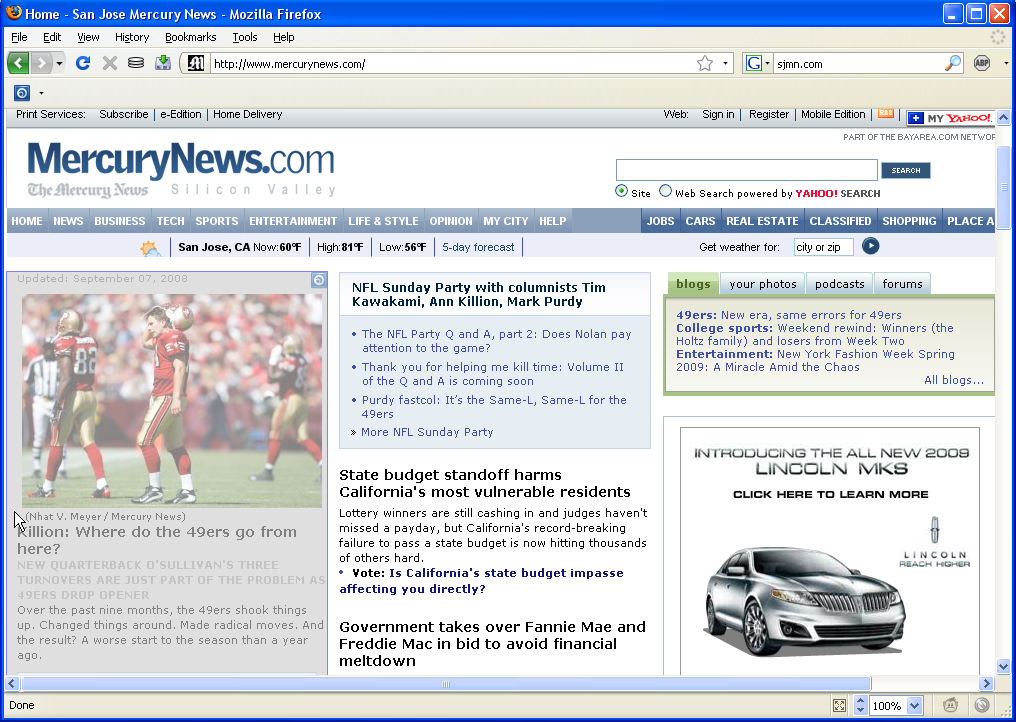Open Downloads with the green arrow icon

coord(163,62)
